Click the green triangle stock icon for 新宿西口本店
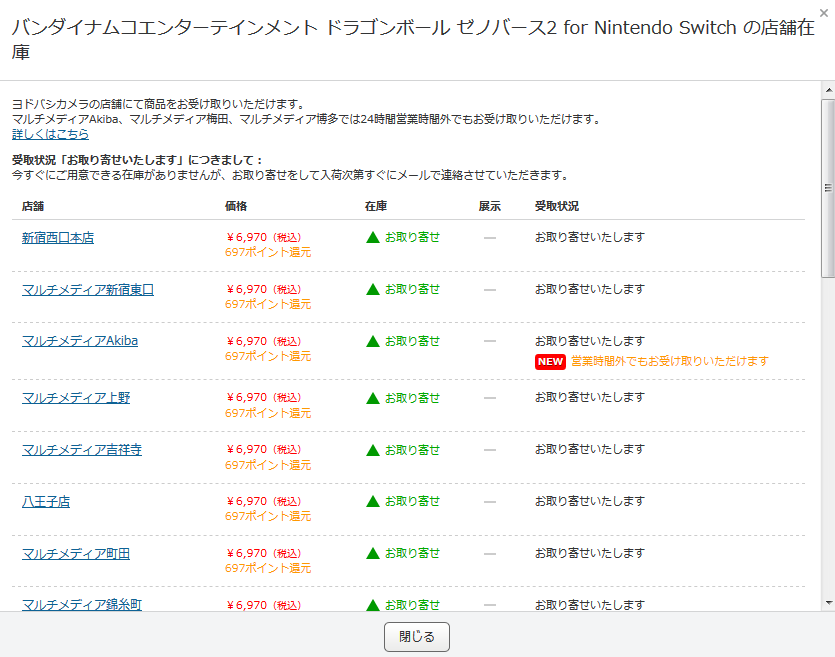The height and width of the screenshot is (657, 835). tap(373, 237)
